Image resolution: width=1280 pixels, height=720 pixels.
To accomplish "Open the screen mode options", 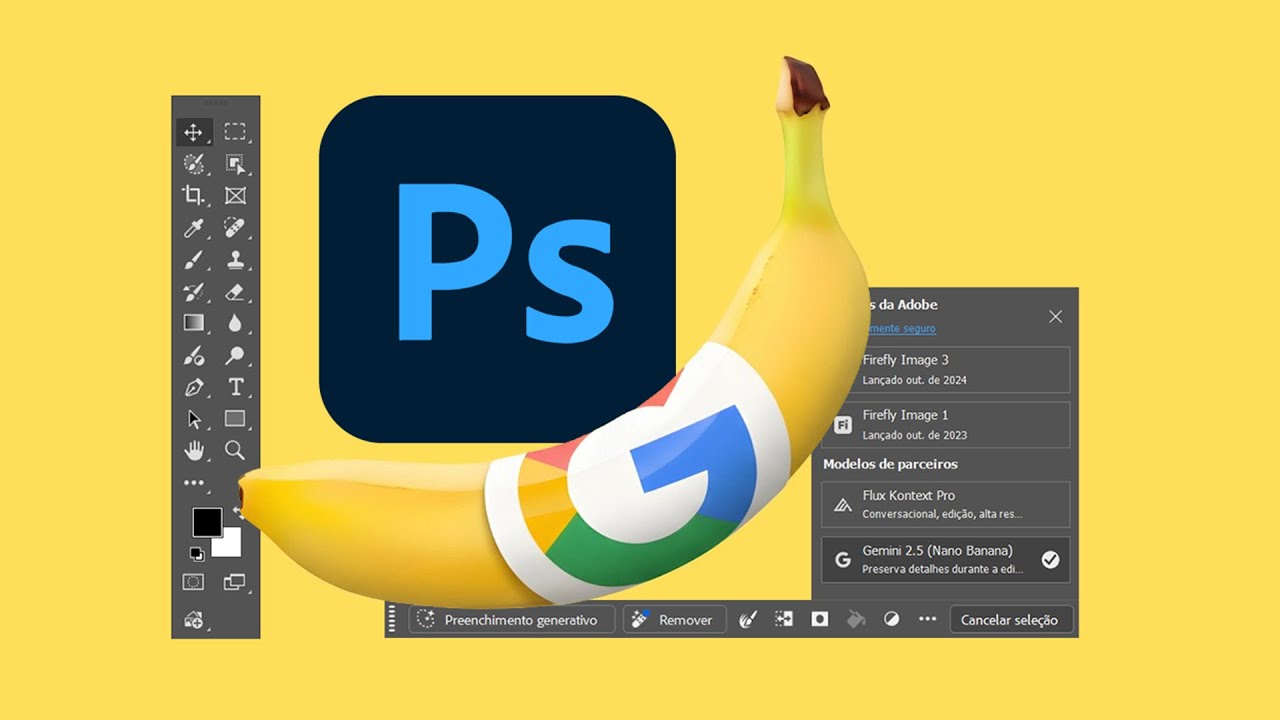I will pos(235,582).
